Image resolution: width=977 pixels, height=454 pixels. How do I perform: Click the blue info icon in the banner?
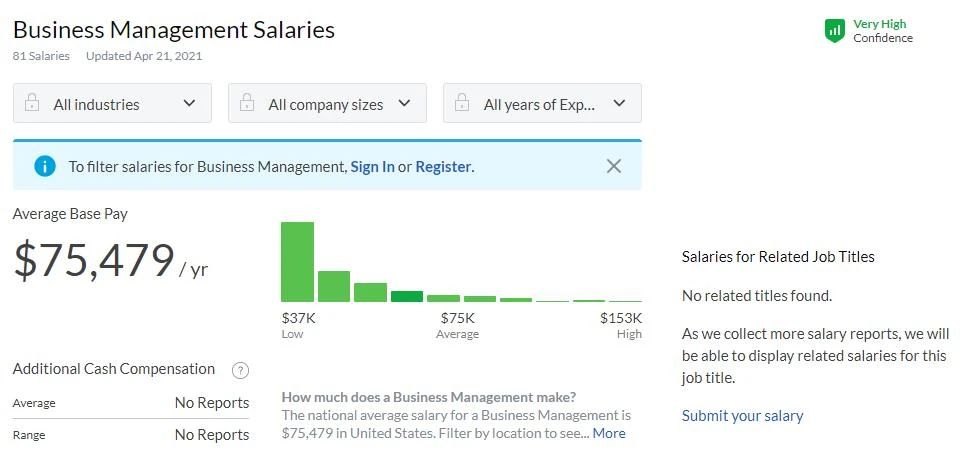[45, 166]
